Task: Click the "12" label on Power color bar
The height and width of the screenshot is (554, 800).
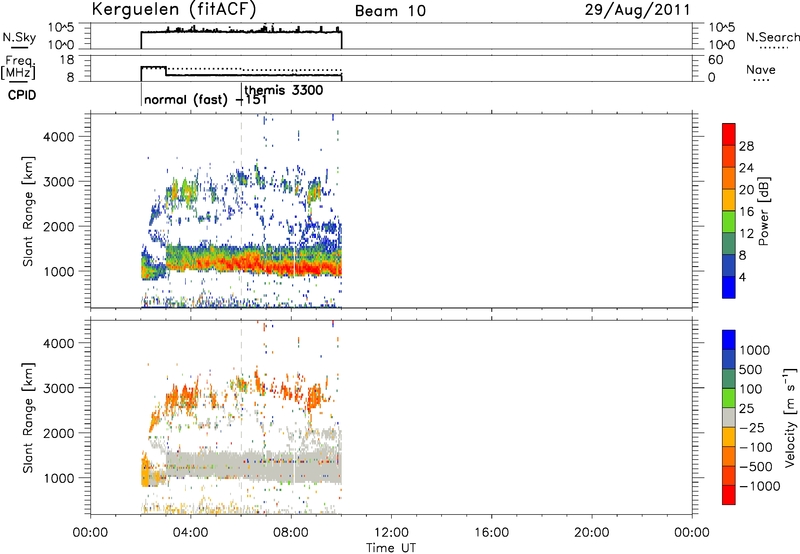Action: (x=746, y=233)
